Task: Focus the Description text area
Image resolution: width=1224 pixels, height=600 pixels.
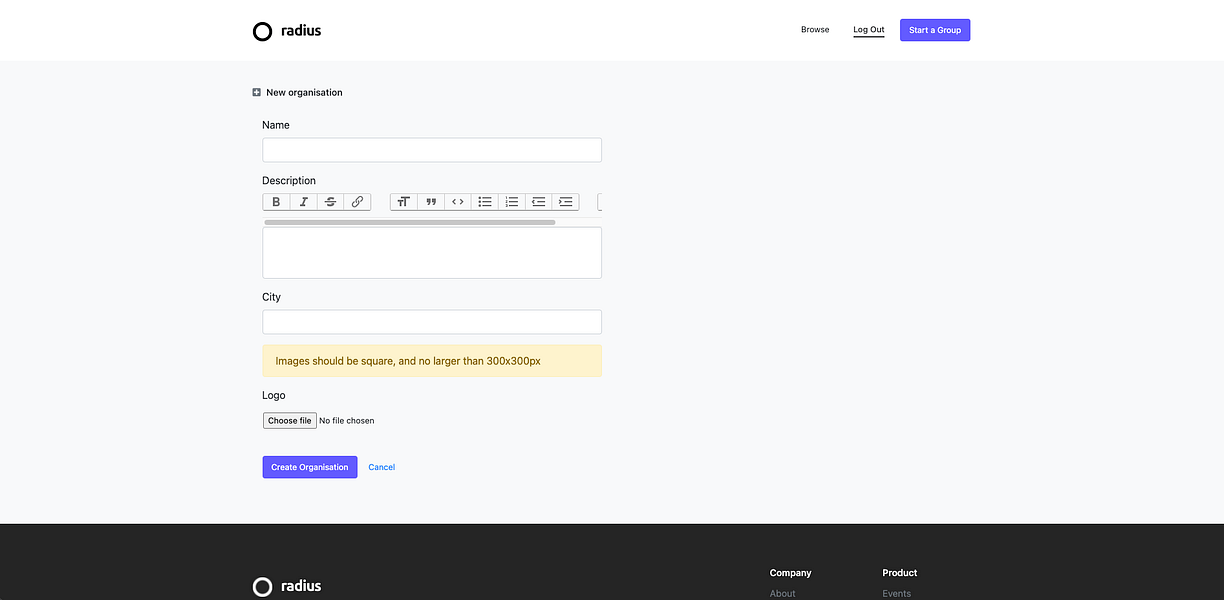Action: coord(432,253)
